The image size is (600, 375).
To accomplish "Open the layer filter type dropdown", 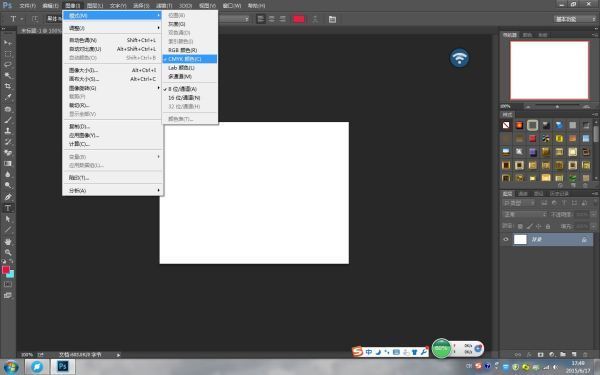I will [x=518, y=203].
